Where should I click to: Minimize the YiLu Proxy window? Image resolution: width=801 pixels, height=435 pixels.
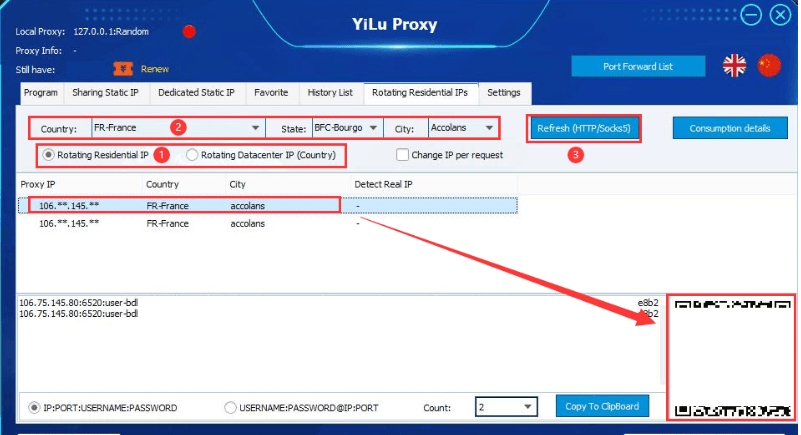coord(751,15)
